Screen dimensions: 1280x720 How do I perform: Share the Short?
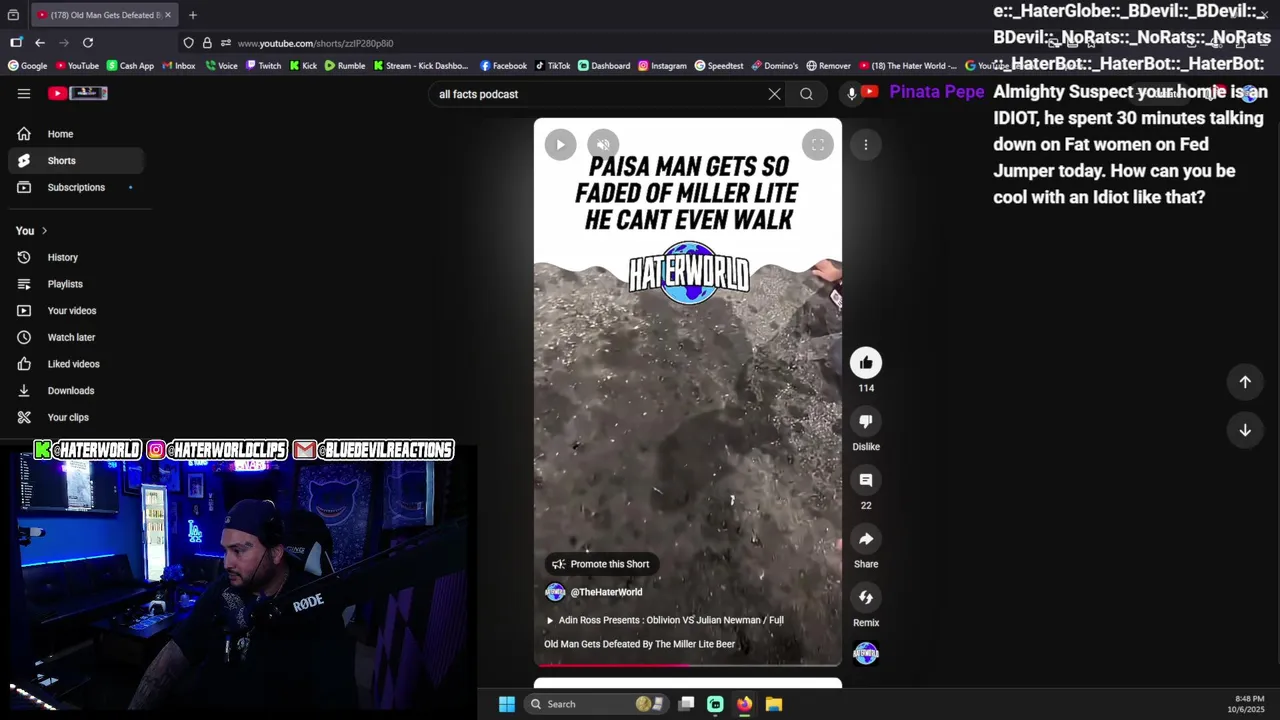[x=866, y=539]
